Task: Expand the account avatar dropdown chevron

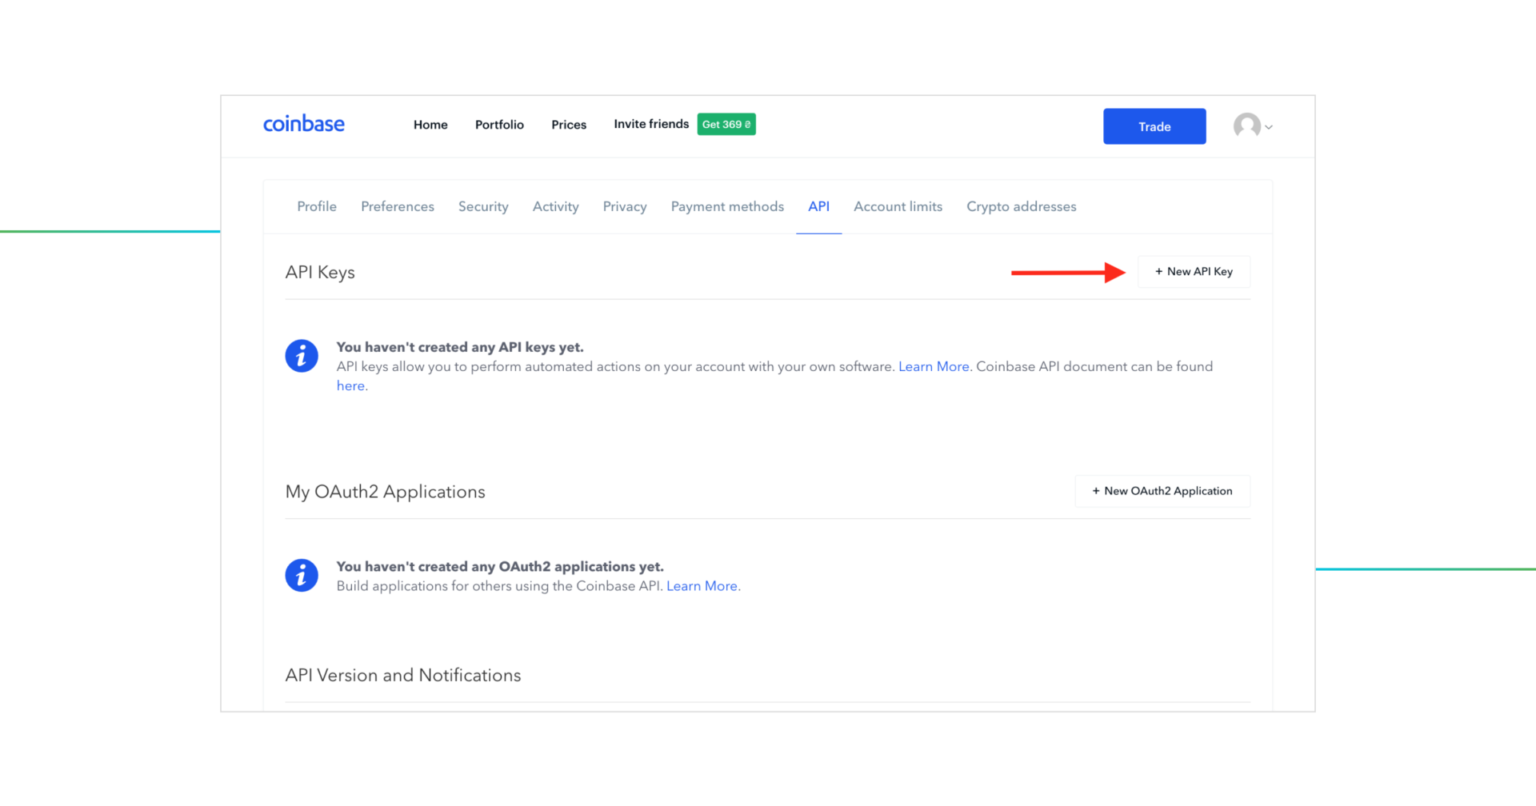Action: click(x=1270, y=127)
